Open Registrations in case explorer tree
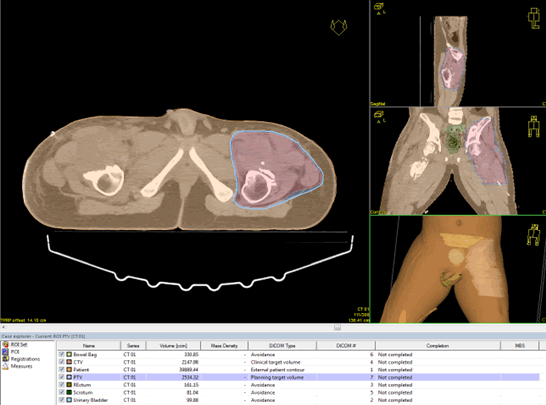 25,359
